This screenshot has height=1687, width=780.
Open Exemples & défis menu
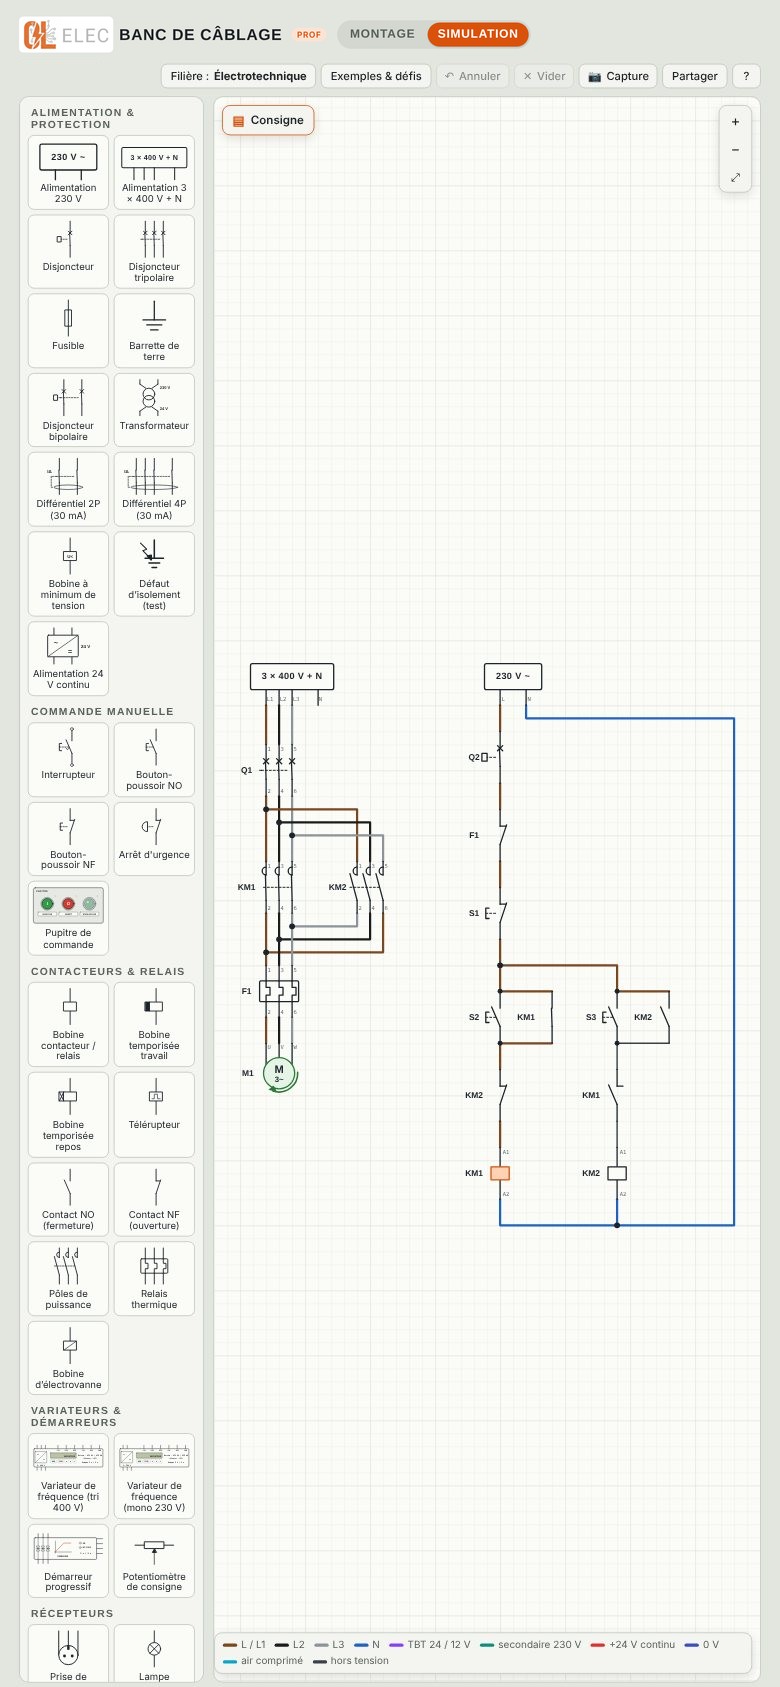point(376,76)
